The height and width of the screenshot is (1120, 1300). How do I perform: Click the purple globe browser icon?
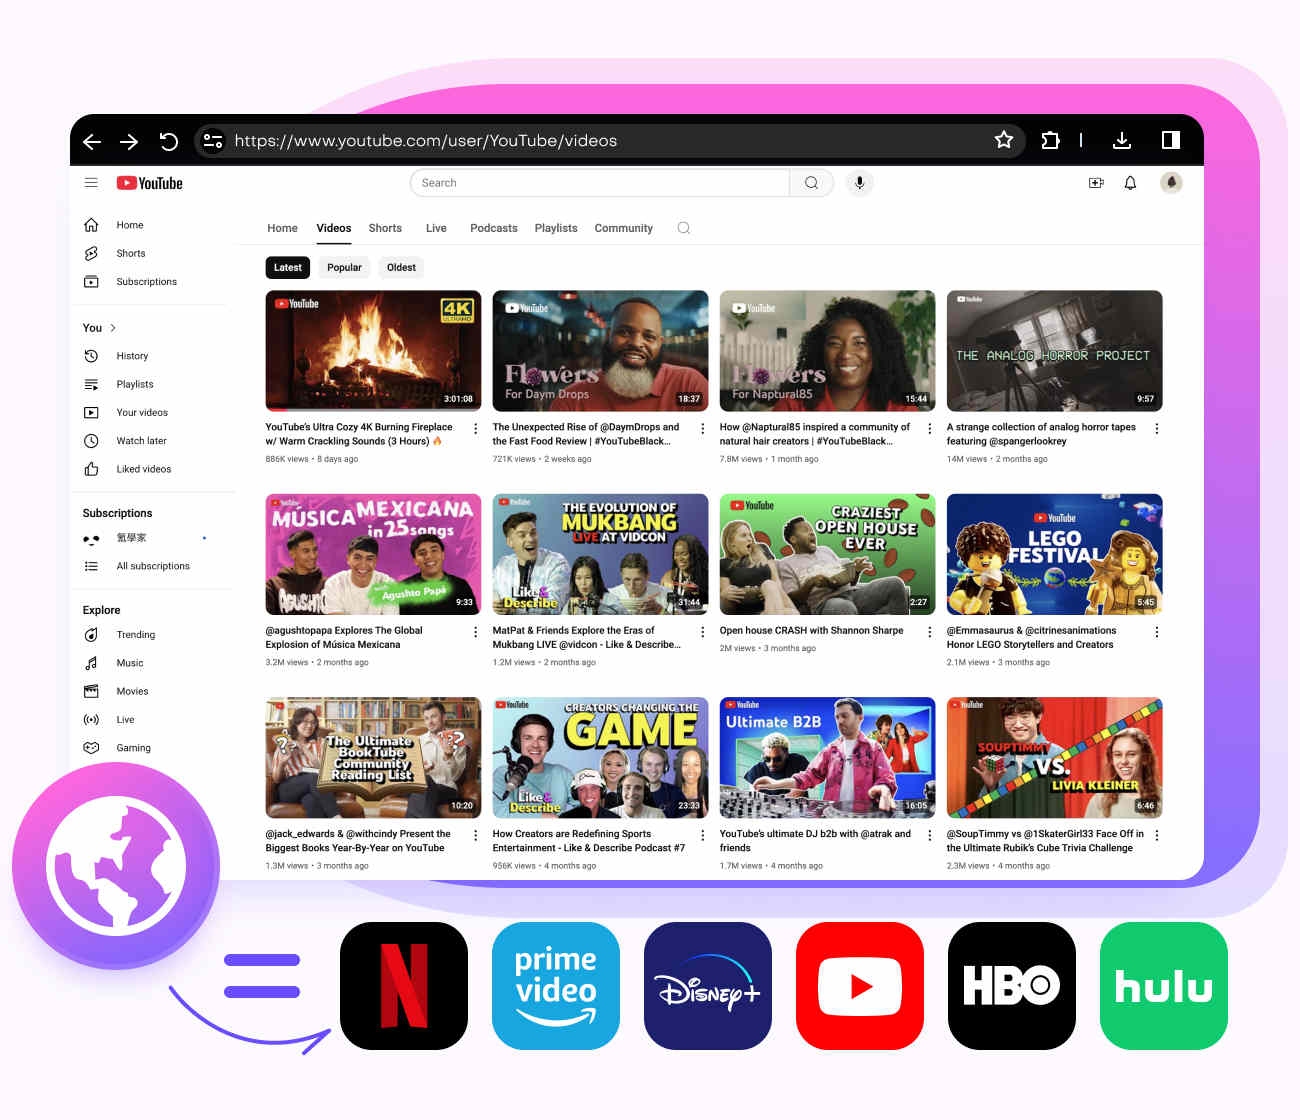116,866
